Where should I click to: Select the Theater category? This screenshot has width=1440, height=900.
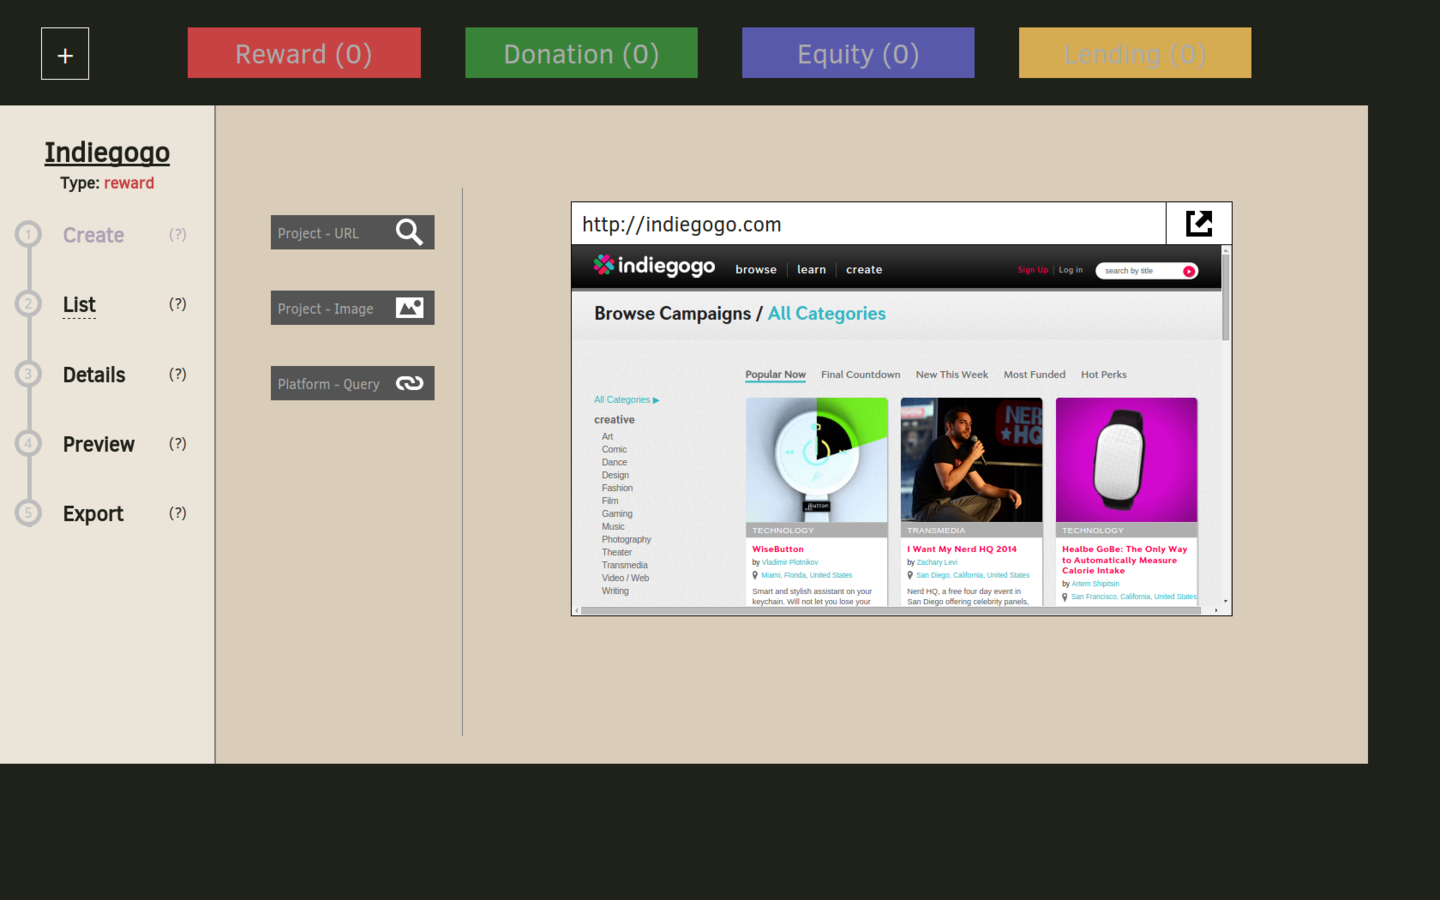point(616,553)
